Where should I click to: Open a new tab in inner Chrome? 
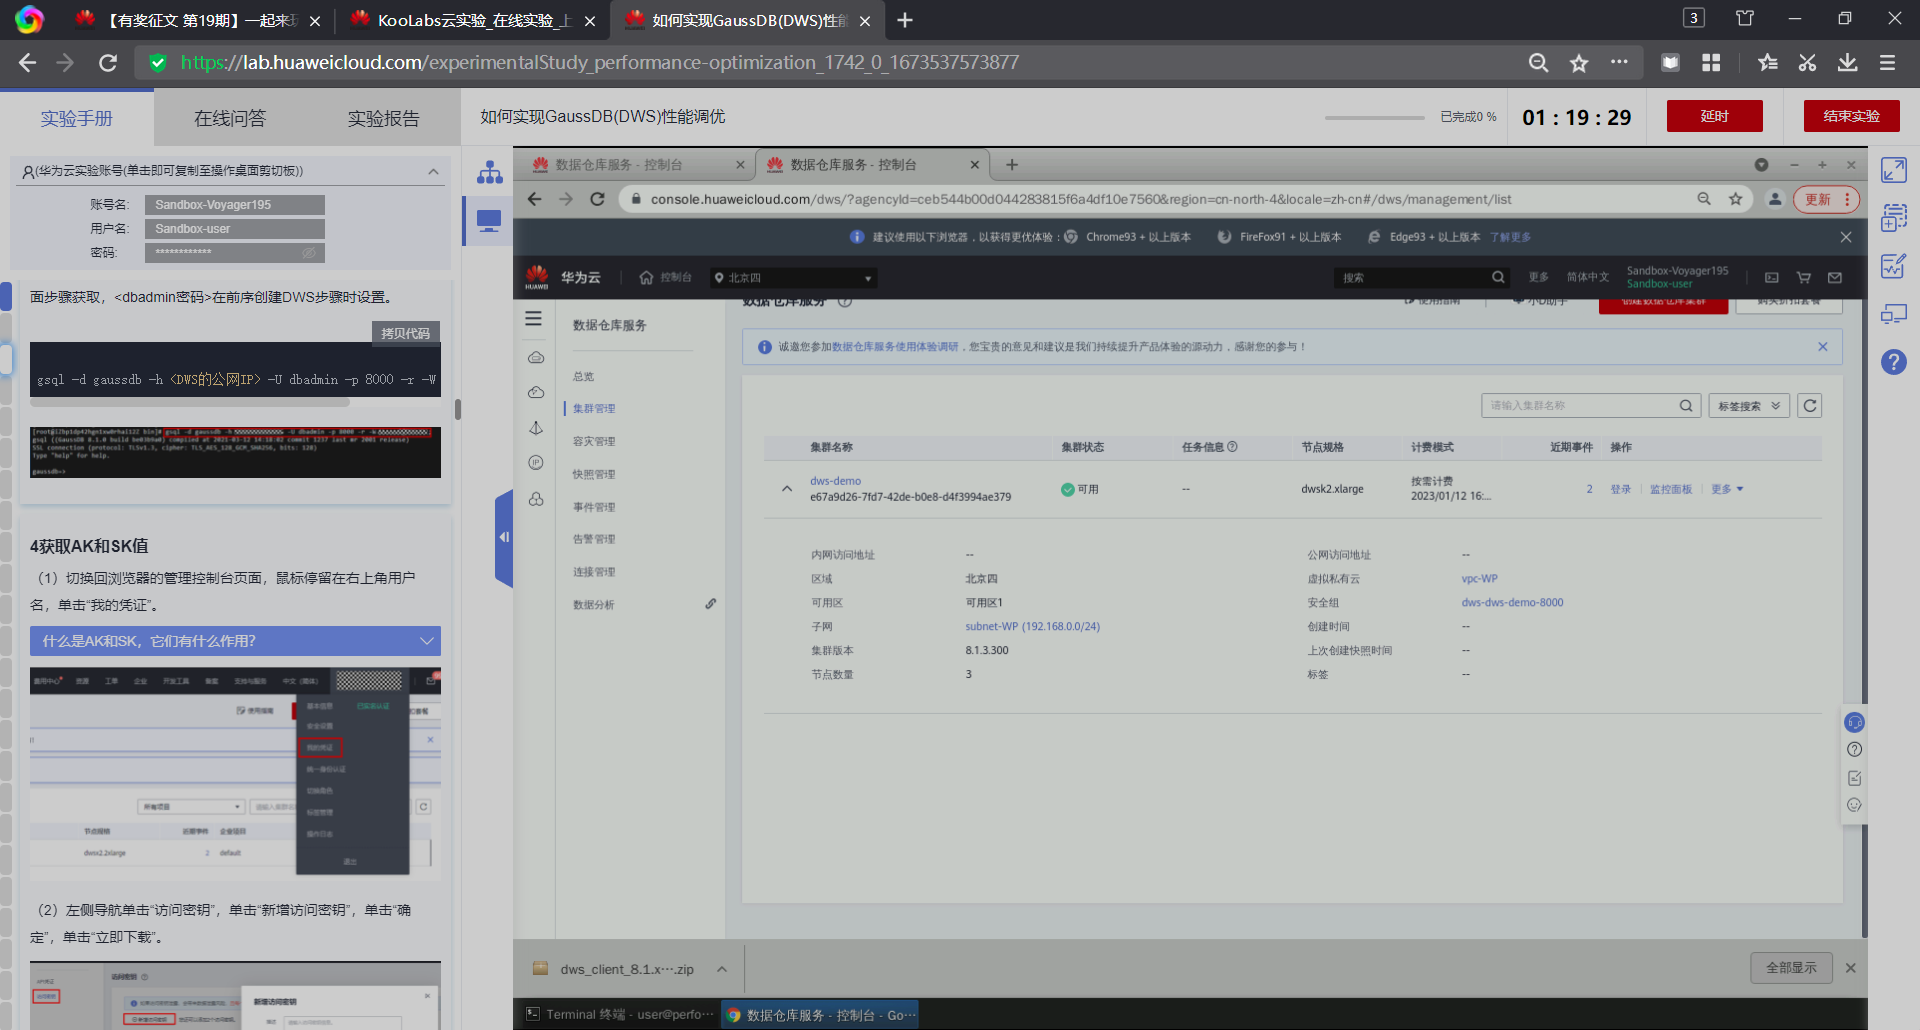pyautogui.click(x=1012, y=165)
